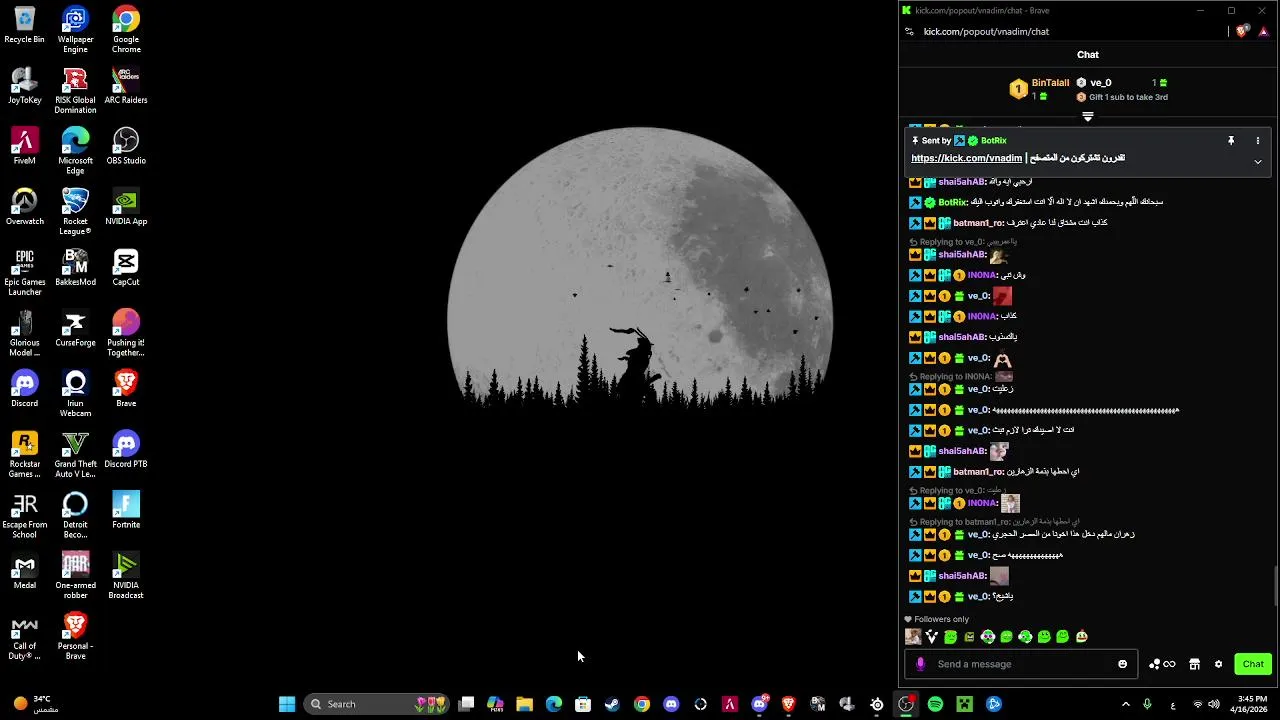Open ARC Raiders desktop icon
Image resolution: width=1280 pixels, height=720 pixels.
click(126, 86)
